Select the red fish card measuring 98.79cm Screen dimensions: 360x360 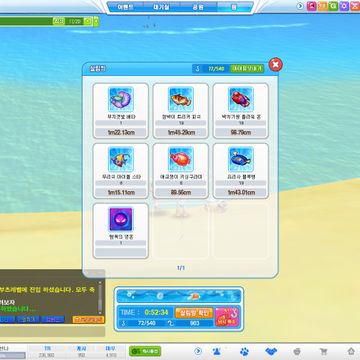coord(241,111)
